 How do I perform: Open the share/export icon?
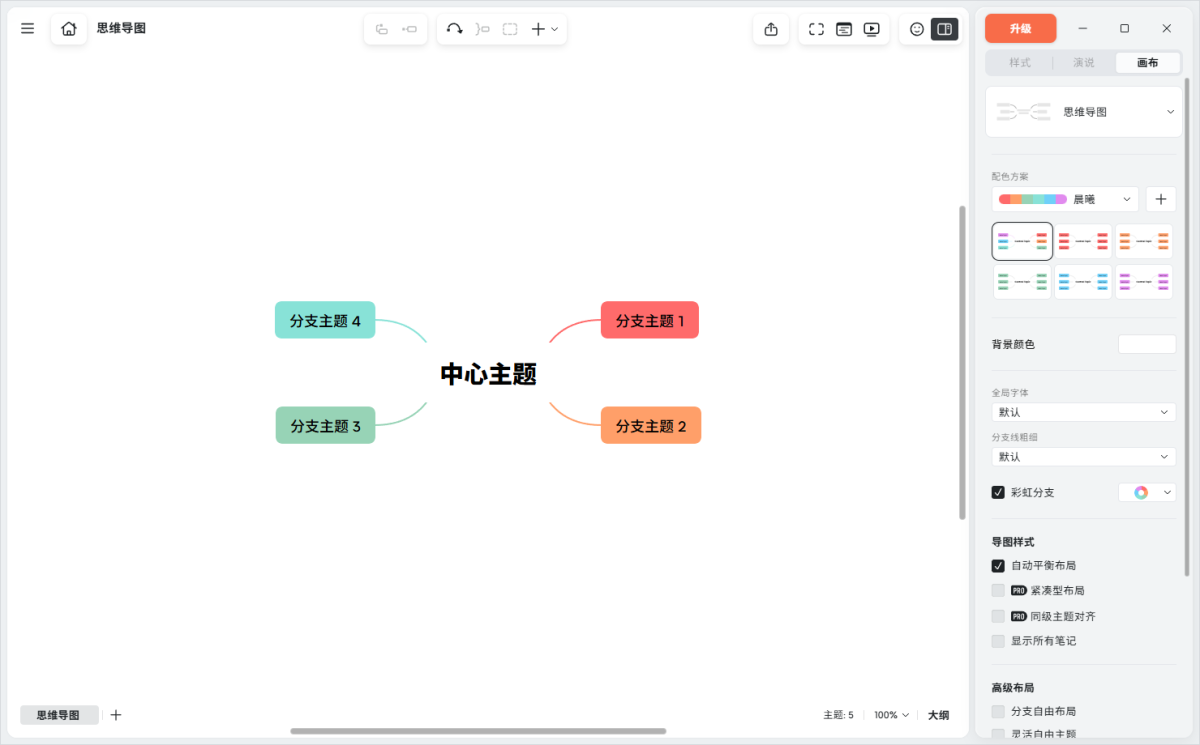point(771,29)
